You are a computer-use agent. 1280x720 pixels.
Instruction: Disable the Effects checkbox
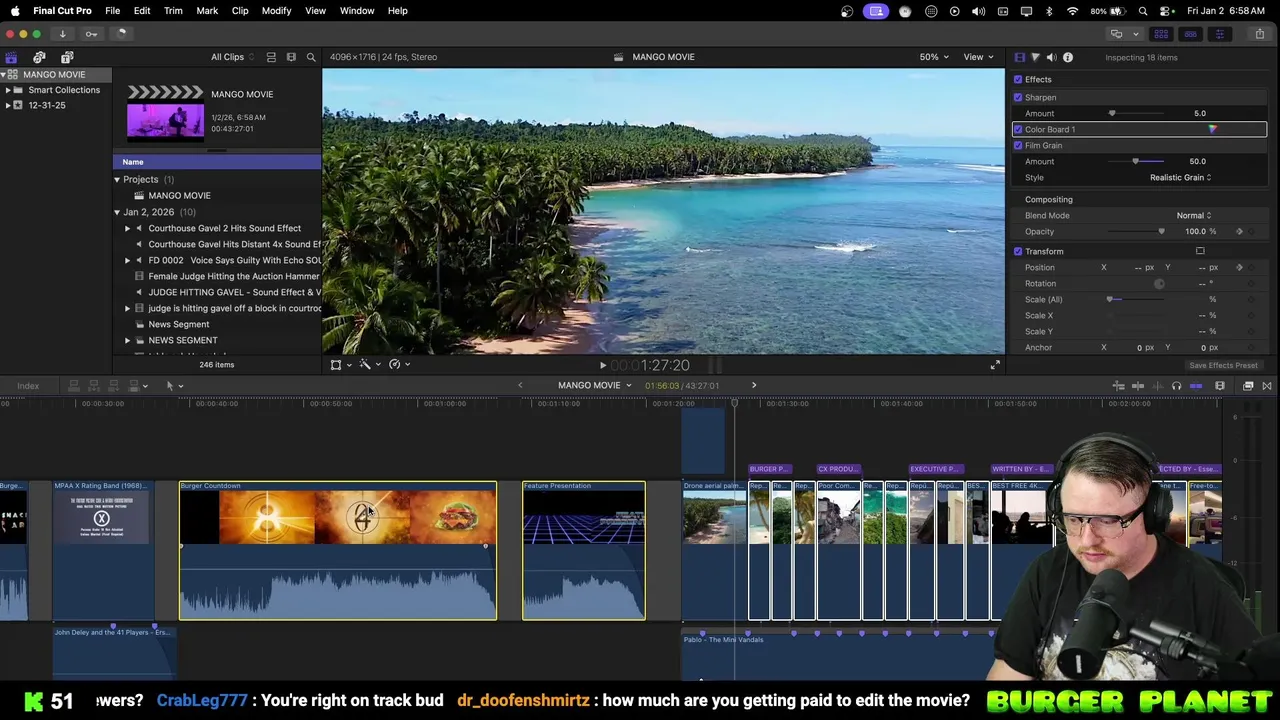(1018, 79)
